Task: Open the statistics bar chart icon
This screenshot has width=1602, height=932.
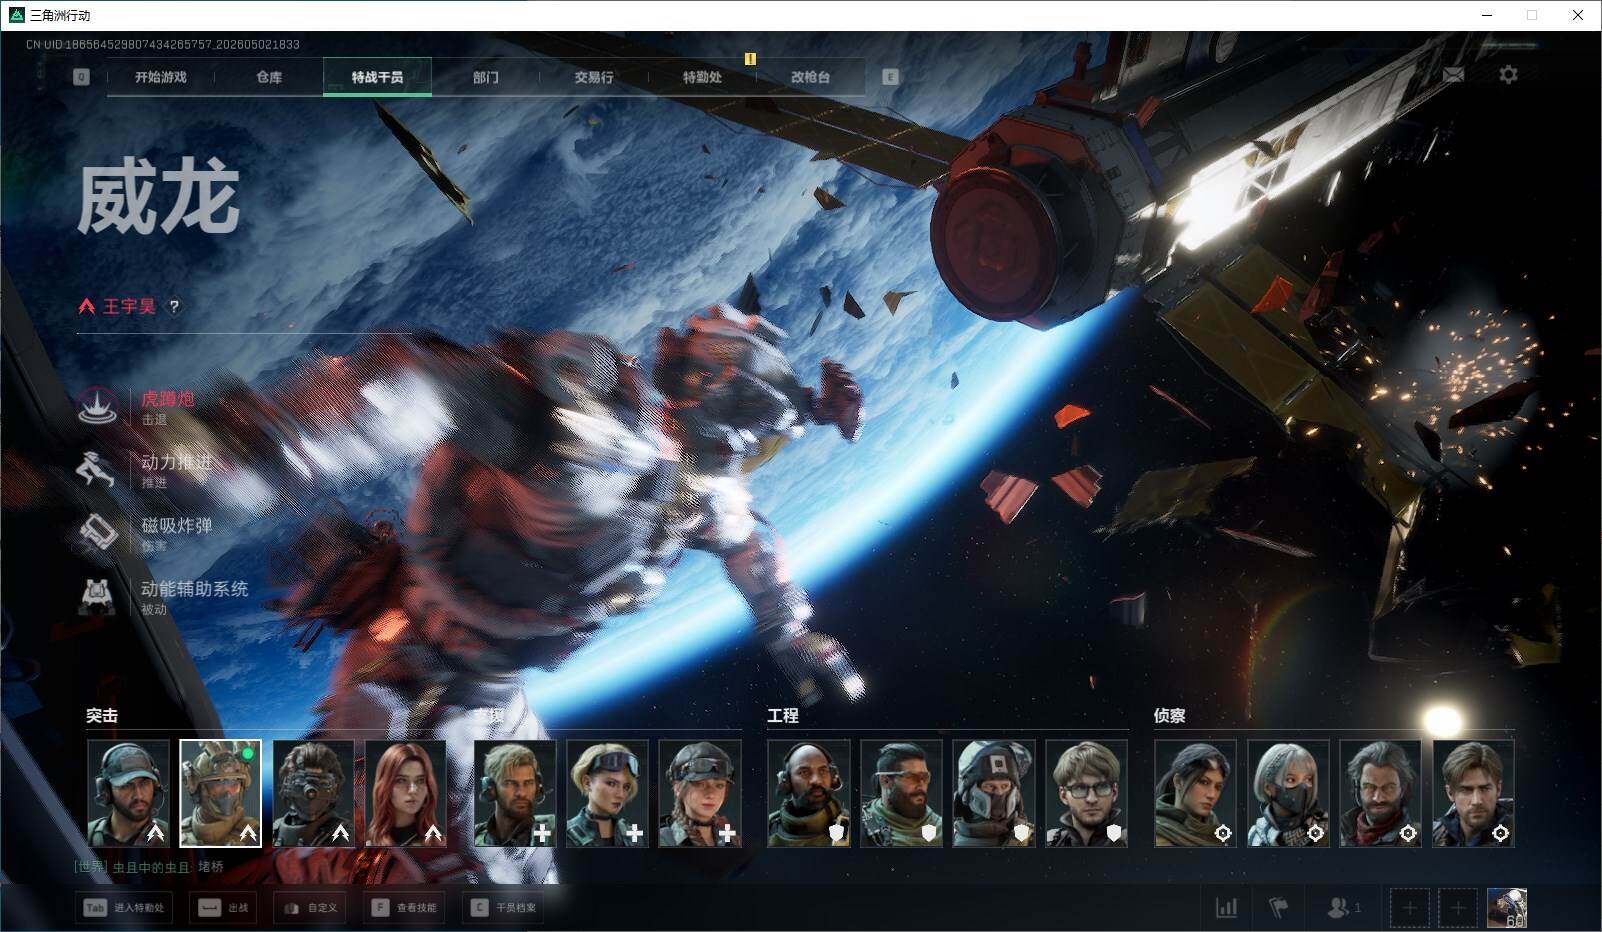Action: [1226, 908]
